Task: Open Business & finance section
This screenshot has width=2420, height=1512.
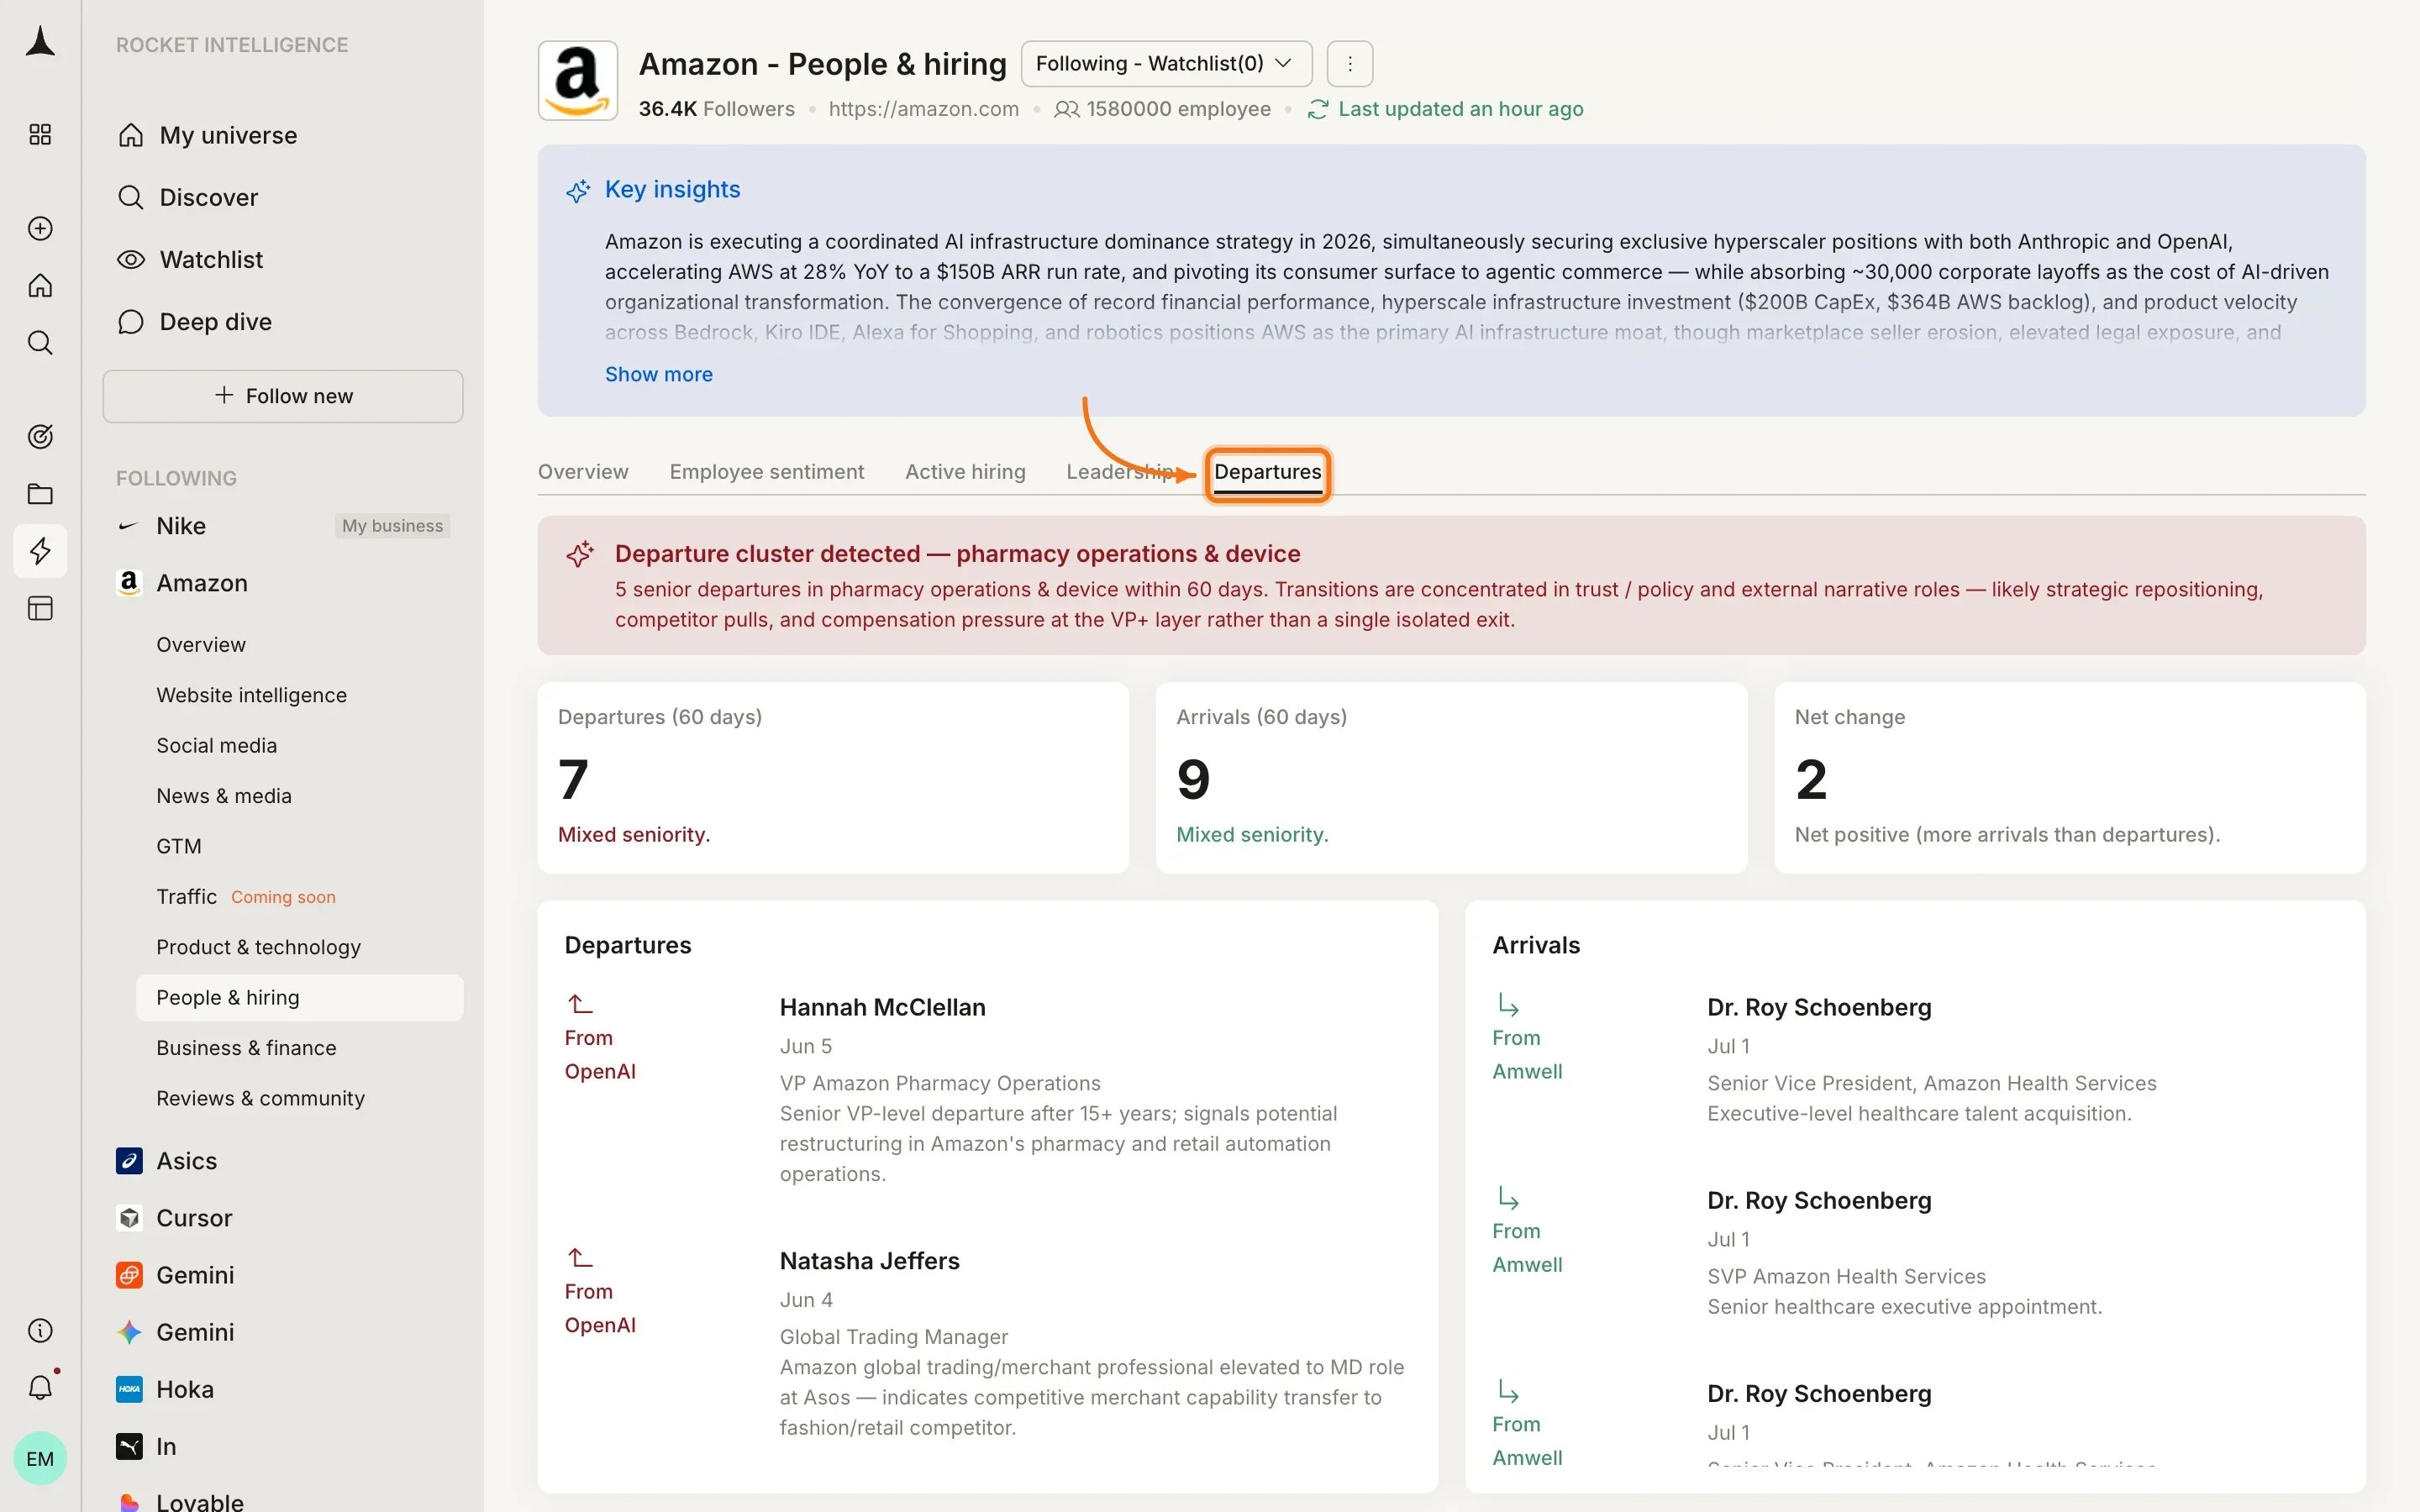Action: click(x=246, y=1048)
